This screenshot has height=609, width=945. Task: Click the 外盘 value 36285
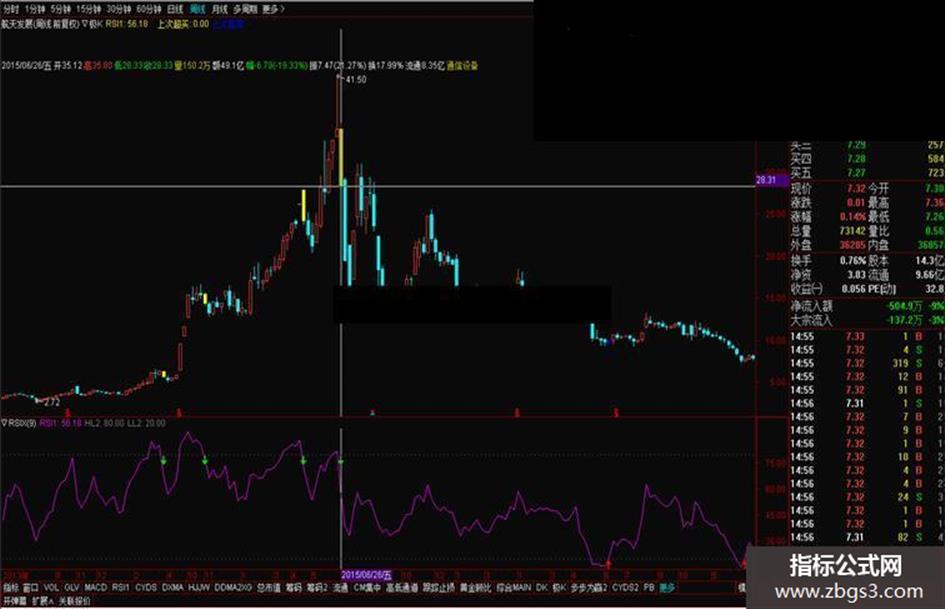coord(853,245)
